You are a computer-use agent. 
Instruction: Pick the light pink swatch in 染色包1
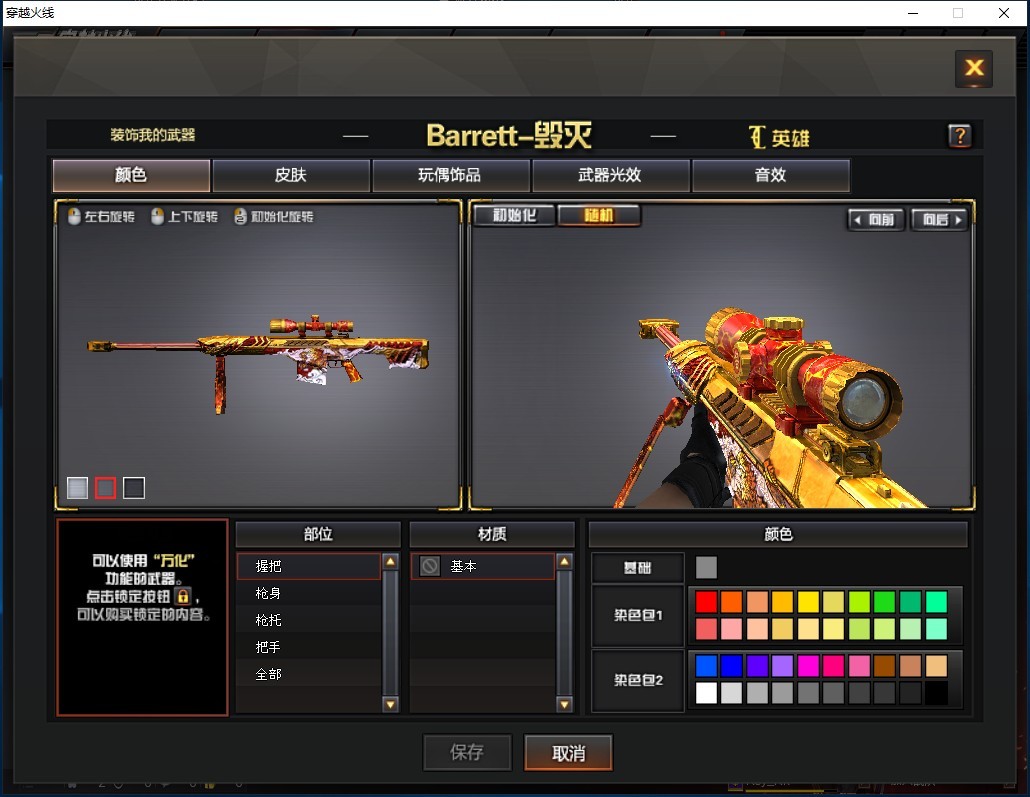pos(731,629)
